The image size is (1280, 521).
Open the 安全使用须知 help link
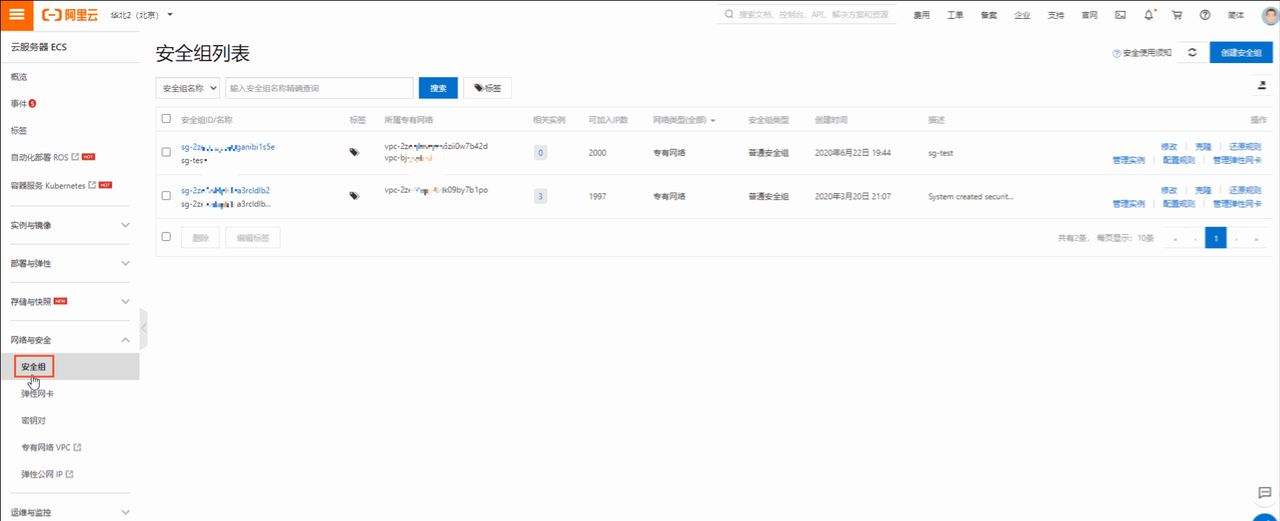(x=1142, y=53)
